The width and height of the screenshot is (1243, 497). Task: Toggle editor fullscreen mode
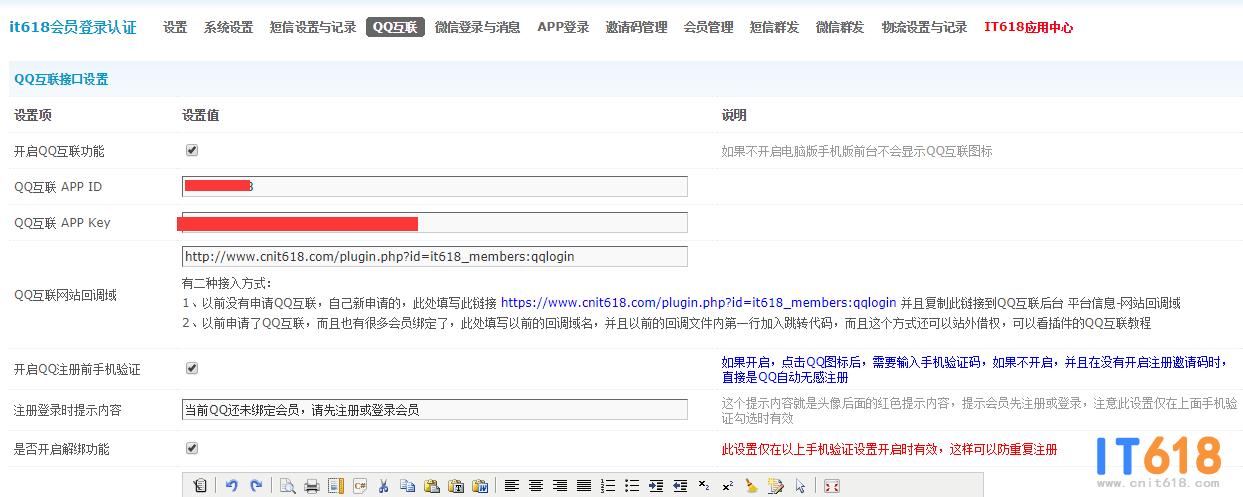pyautogui.click(x=832, y=486)
